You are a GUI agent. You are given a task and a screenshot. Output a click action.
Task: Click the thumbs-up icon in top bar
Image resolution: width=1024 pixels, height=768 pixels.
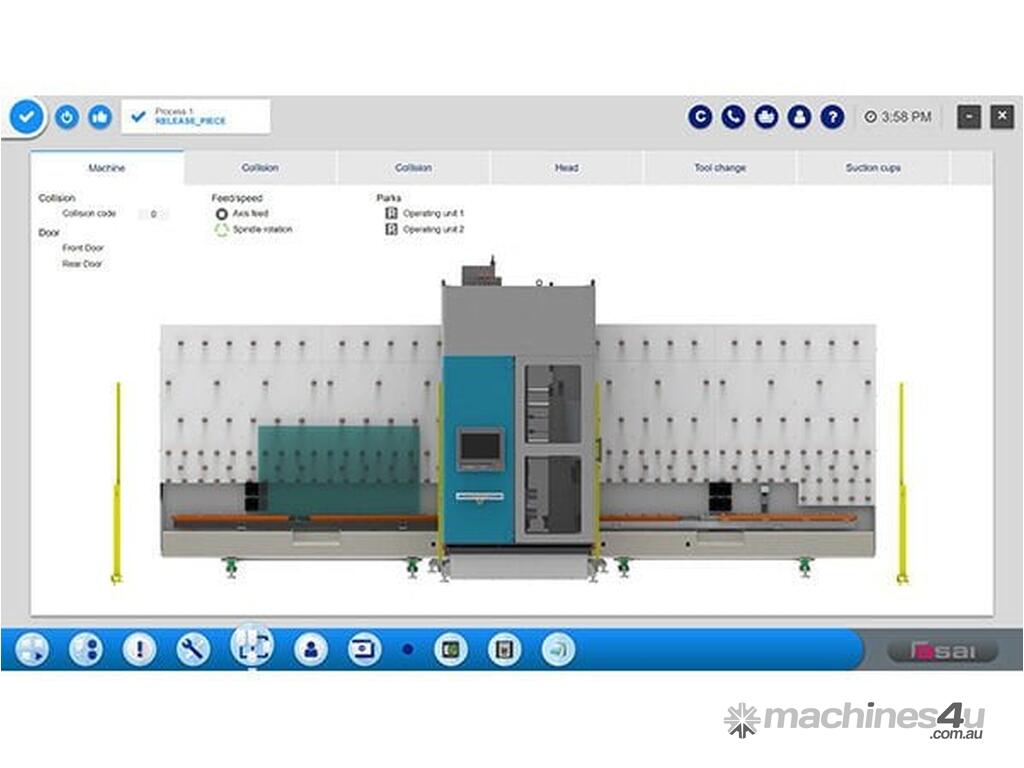[99, 117]
